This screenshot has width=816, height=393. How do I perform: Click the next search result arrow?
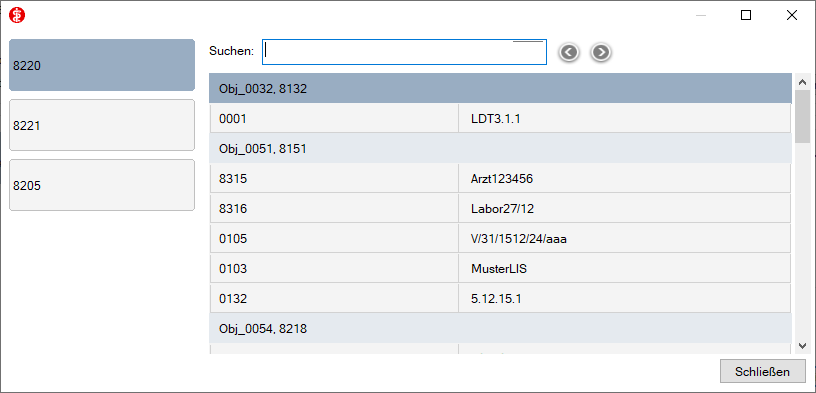tap(601, 52)
